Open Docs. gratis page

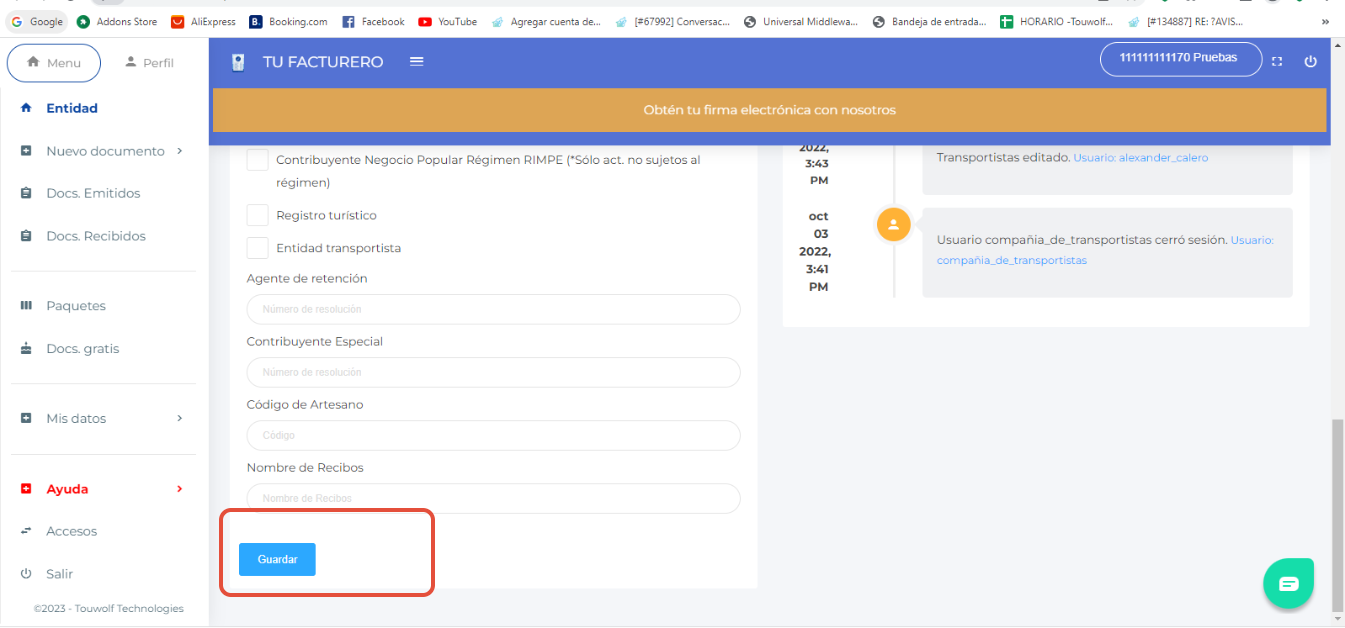coord(82,349)
